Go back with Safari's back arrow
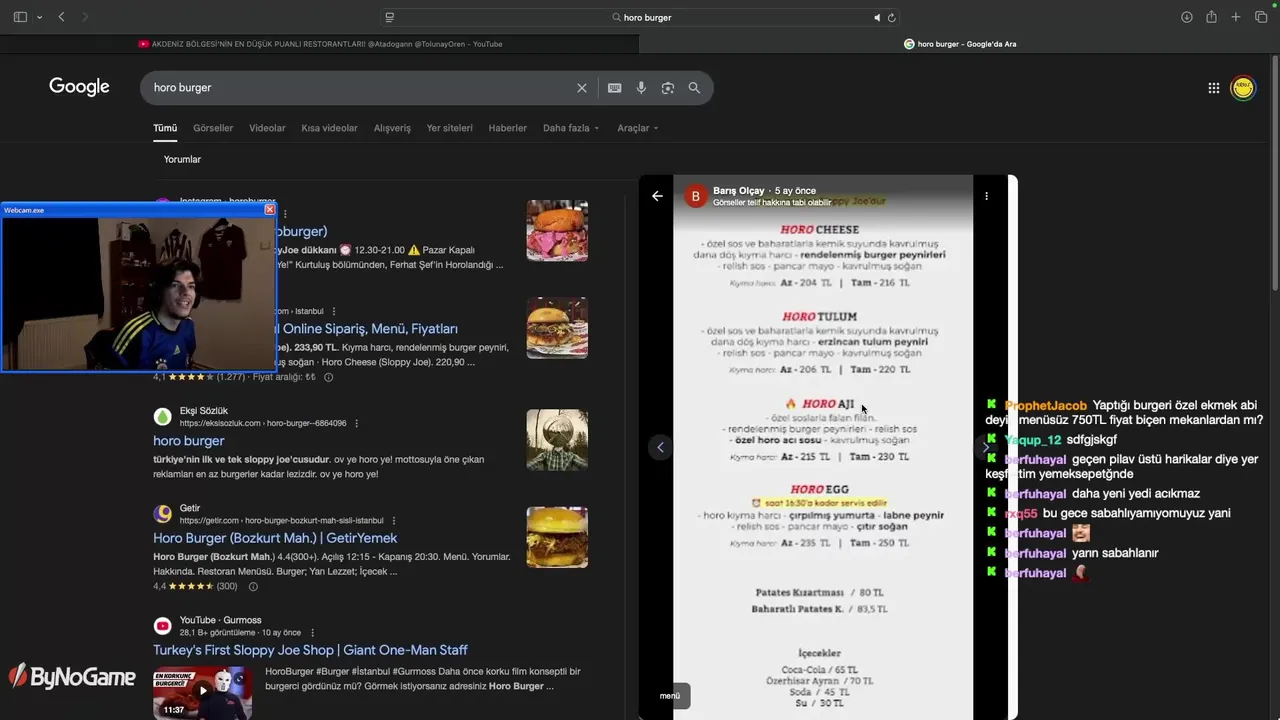Viewport: 1280px width, 720px height. click(x=61, y=17)
